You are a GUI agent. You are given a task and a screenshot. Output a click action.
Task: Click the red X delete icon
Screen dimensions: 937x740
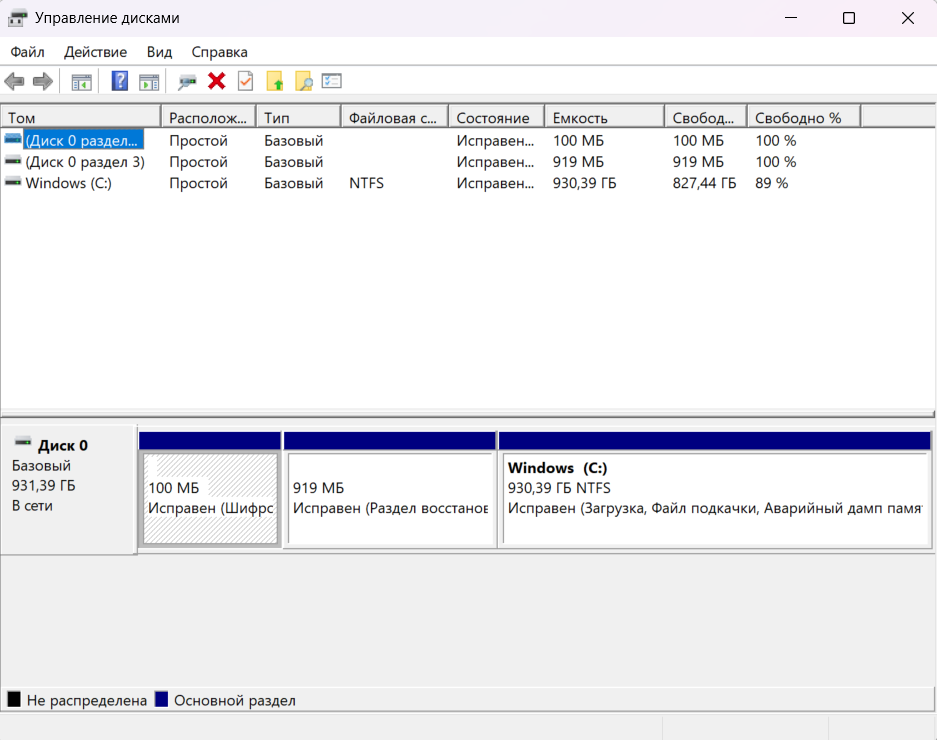click(216, 81)
